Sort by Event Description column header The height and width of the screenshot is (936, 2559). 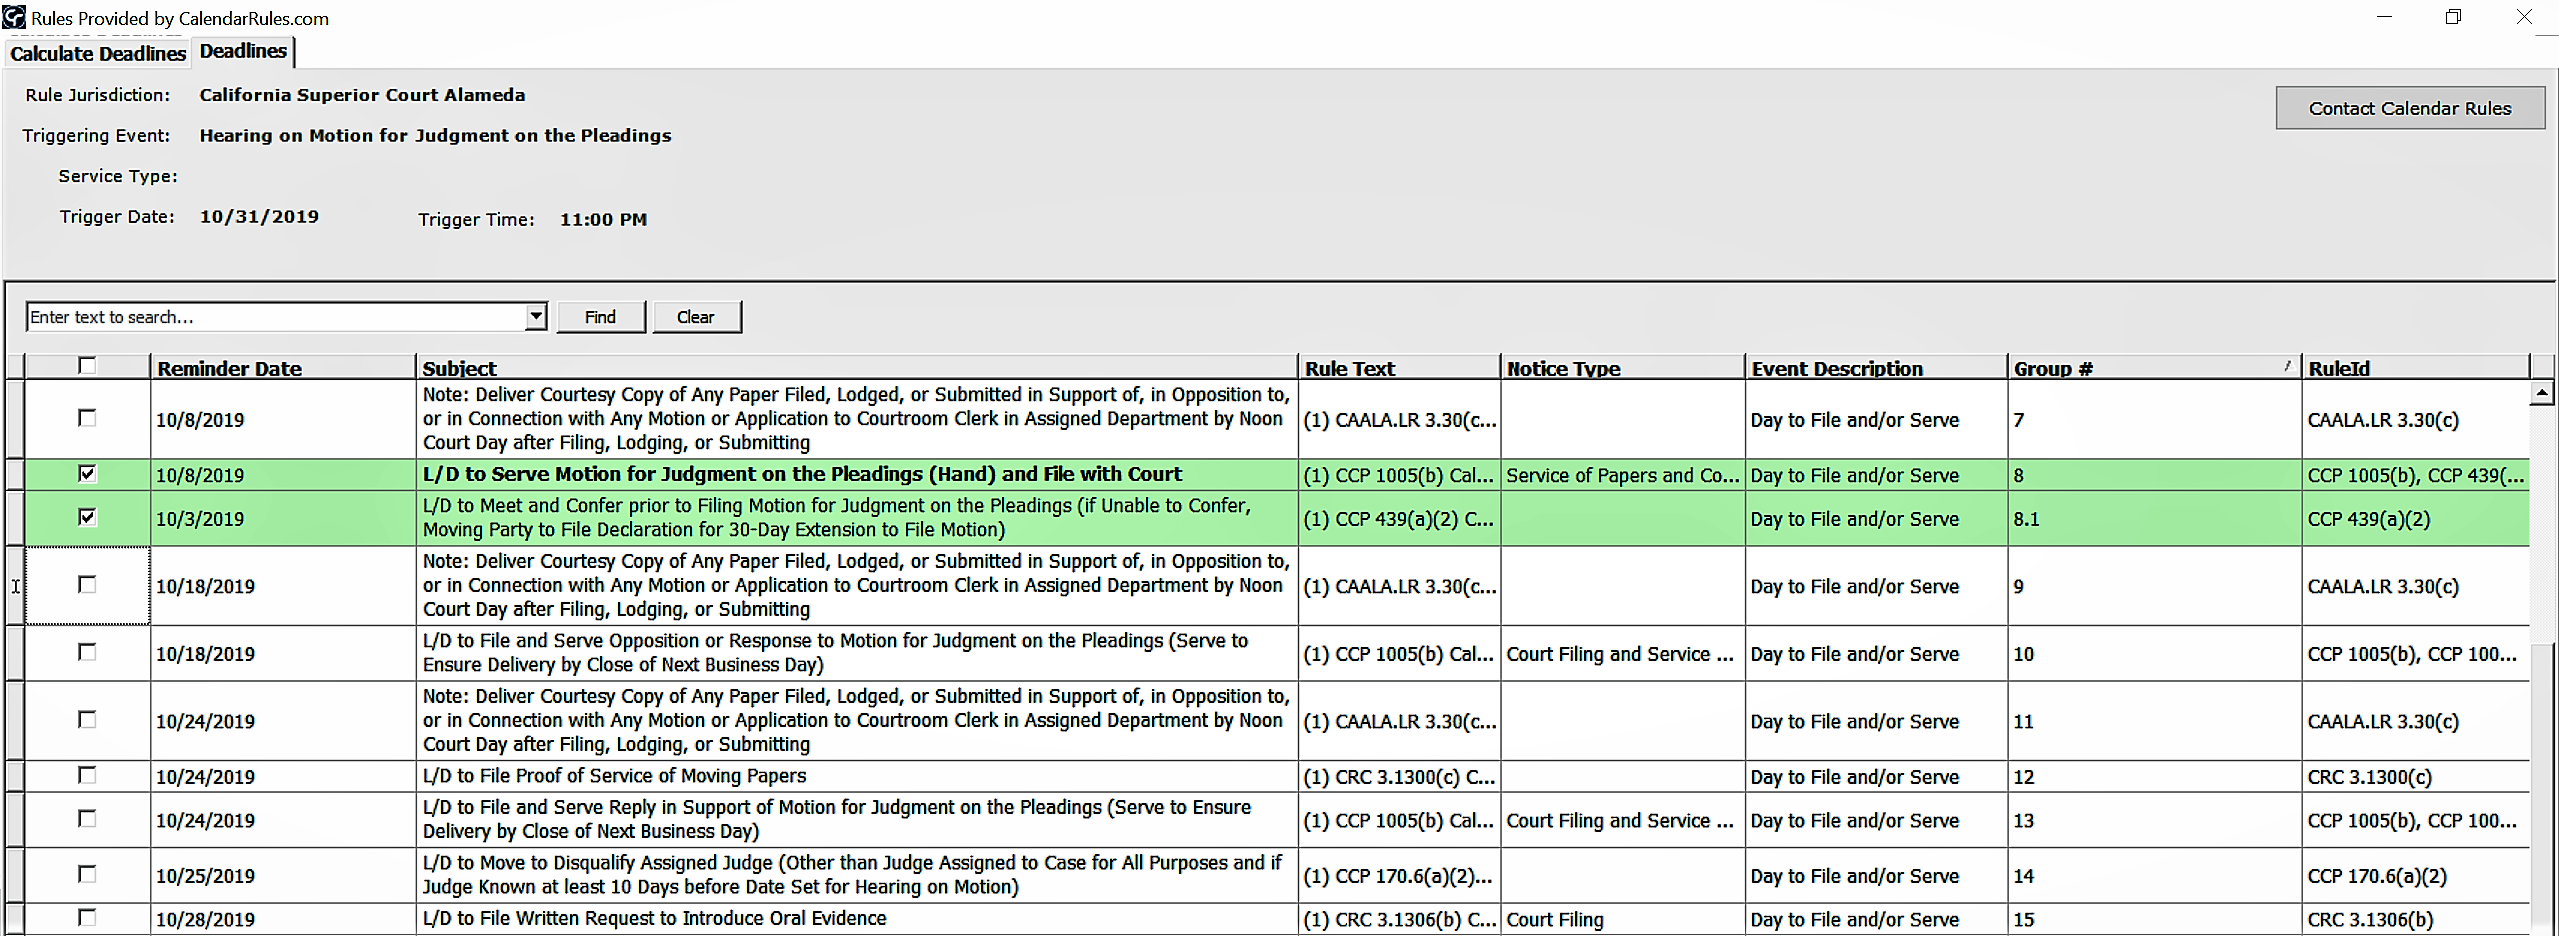point(1875,367)
